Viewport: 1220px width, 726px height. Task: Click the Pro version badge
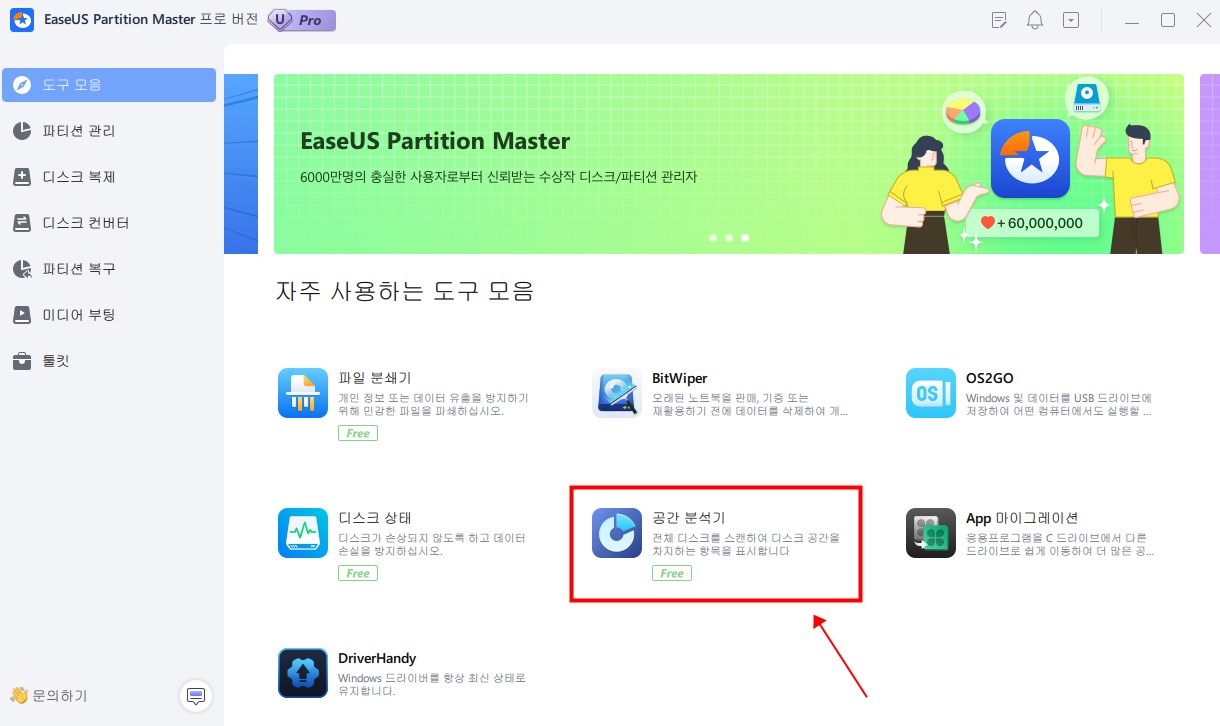pos(302,21)
